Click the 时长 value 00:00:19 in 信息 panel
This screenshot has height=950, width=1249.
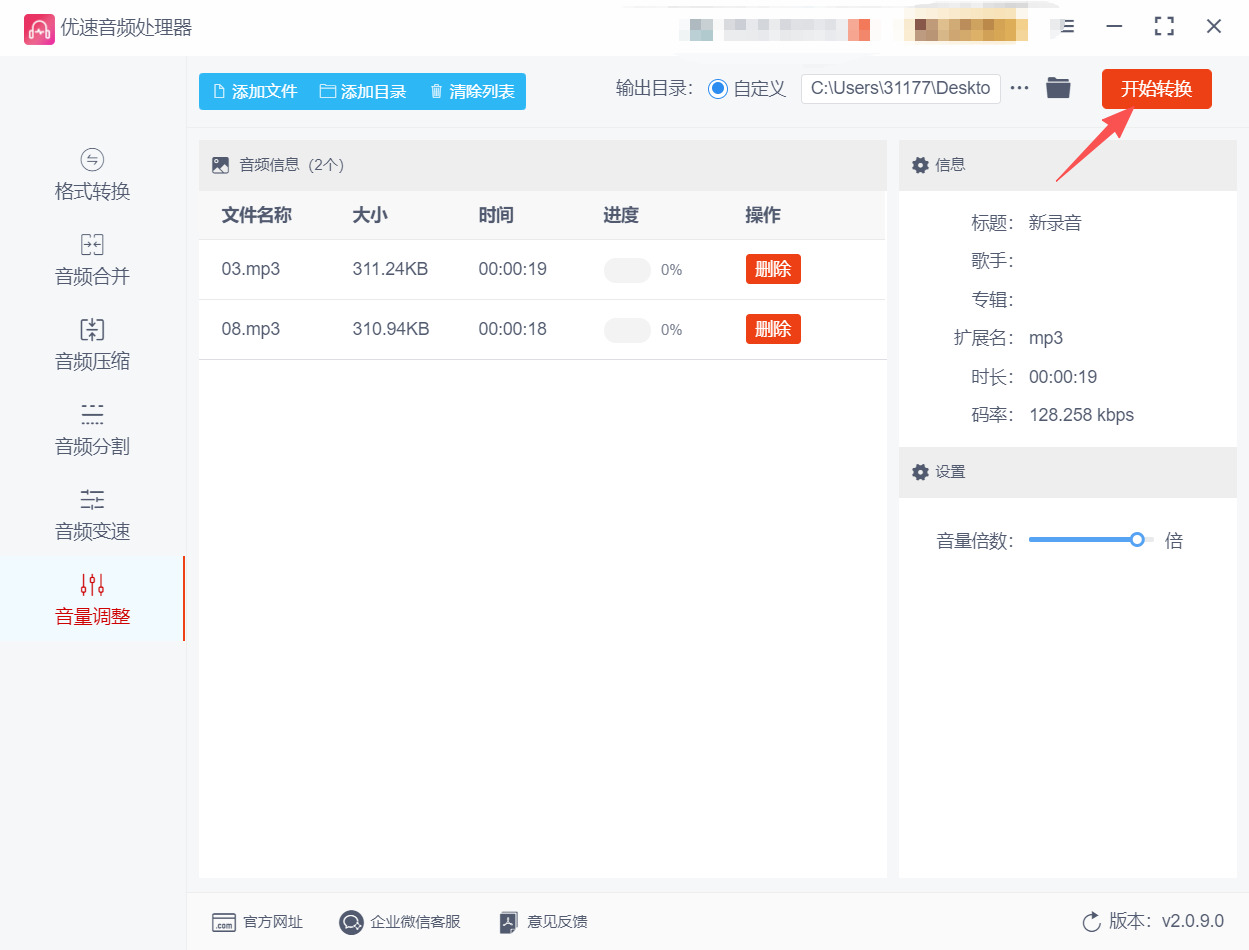pos(1063,377)
